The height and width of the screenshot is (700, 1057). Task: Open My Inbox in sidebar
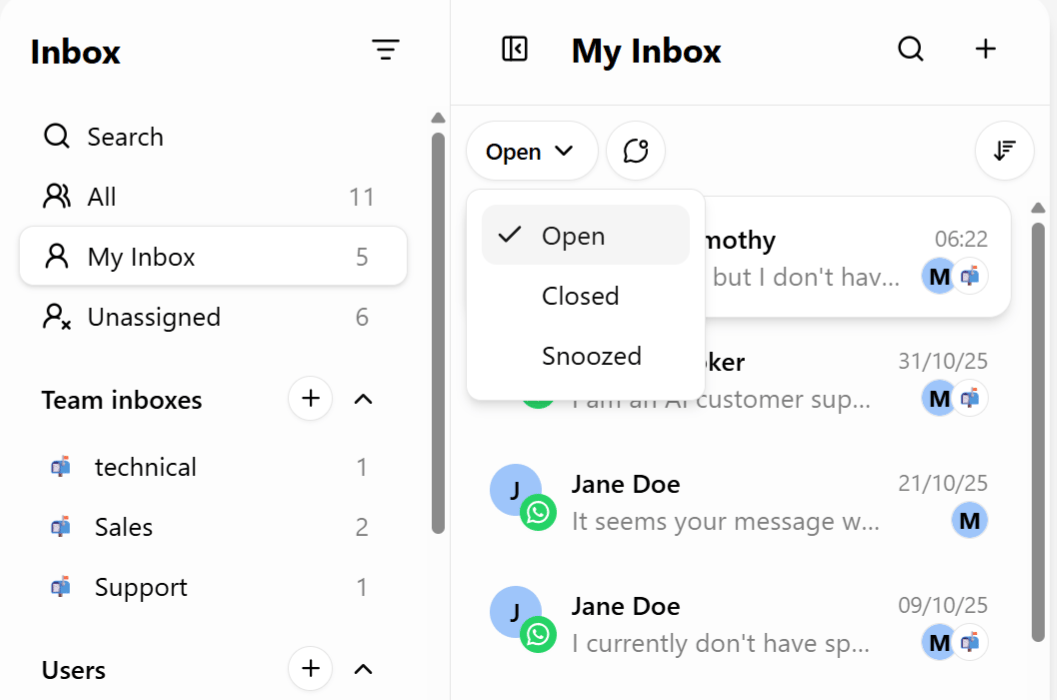pos(213,256)
